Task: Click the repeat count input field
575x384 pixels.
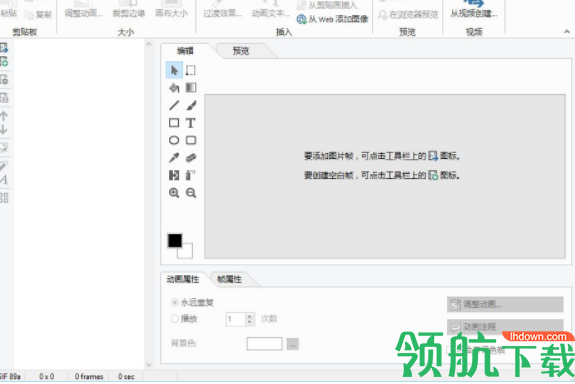Action: tap(235, 319)
